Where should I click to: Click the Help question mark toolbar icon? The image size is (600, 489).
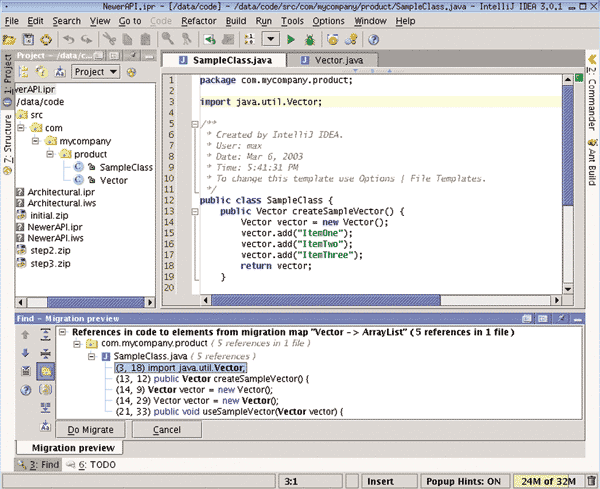373,40
